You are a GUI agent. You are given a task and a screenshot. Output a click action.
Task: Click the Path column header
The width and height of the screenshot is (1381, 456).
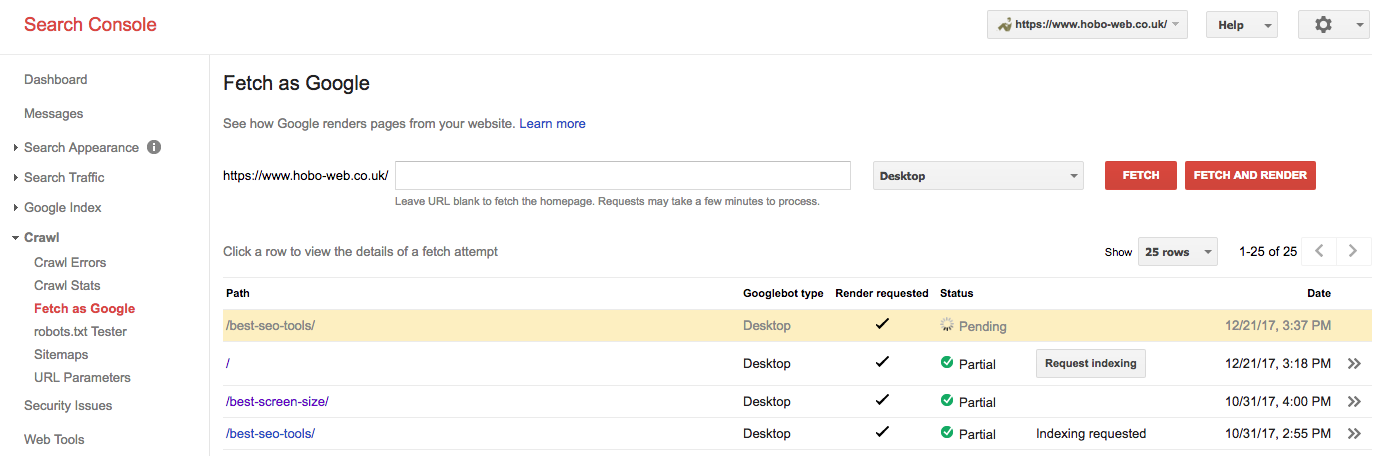coord(238,293)
